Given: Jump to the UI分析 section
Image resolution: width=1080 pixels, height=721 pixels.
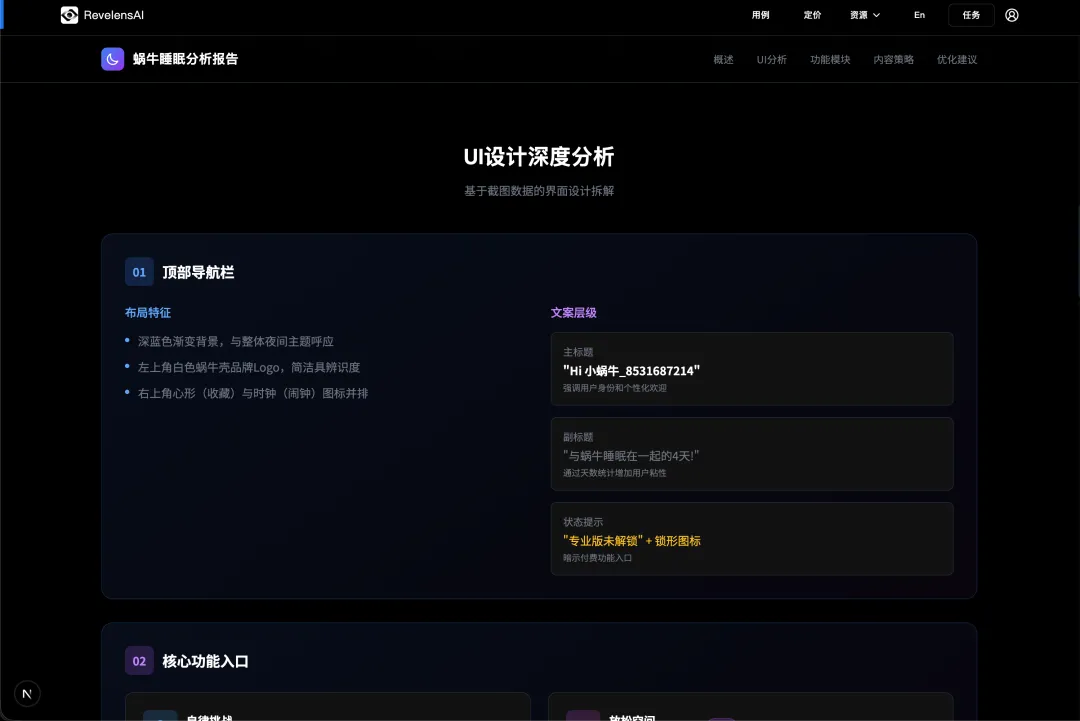Looking at the screenshot, I should click(x=771, y=60).
